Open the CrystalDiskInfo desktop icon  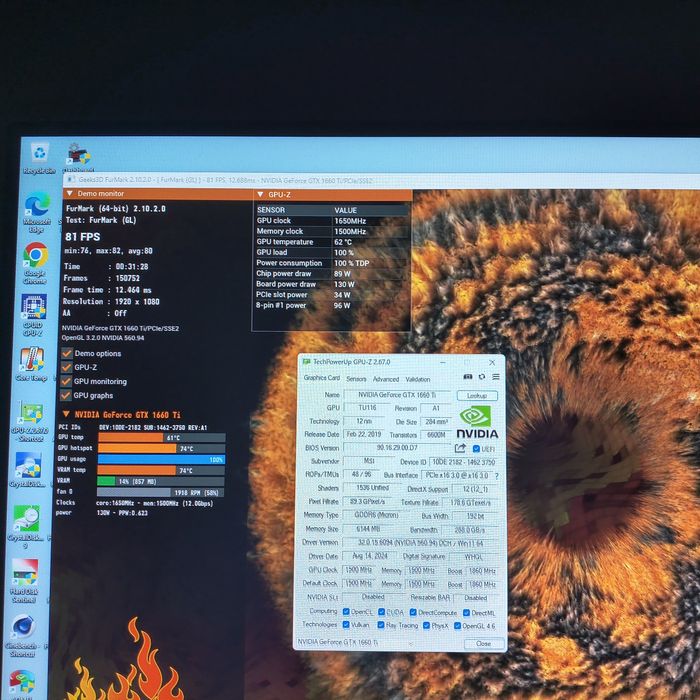[27, 469]
